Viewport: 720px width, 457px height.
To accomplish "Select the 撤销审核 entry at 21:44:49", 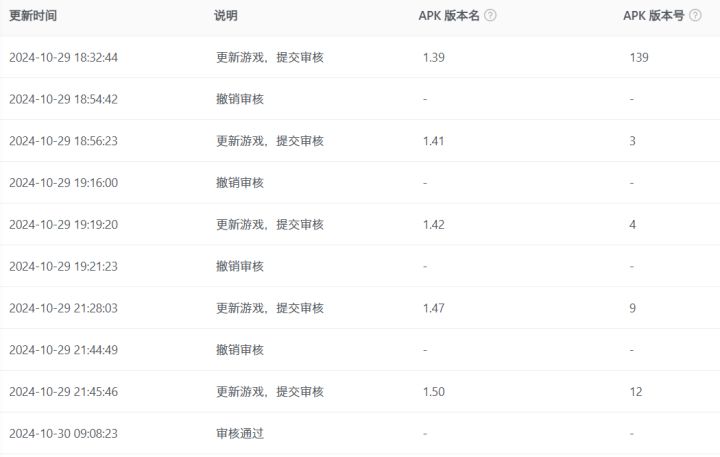I will (240, 350).
